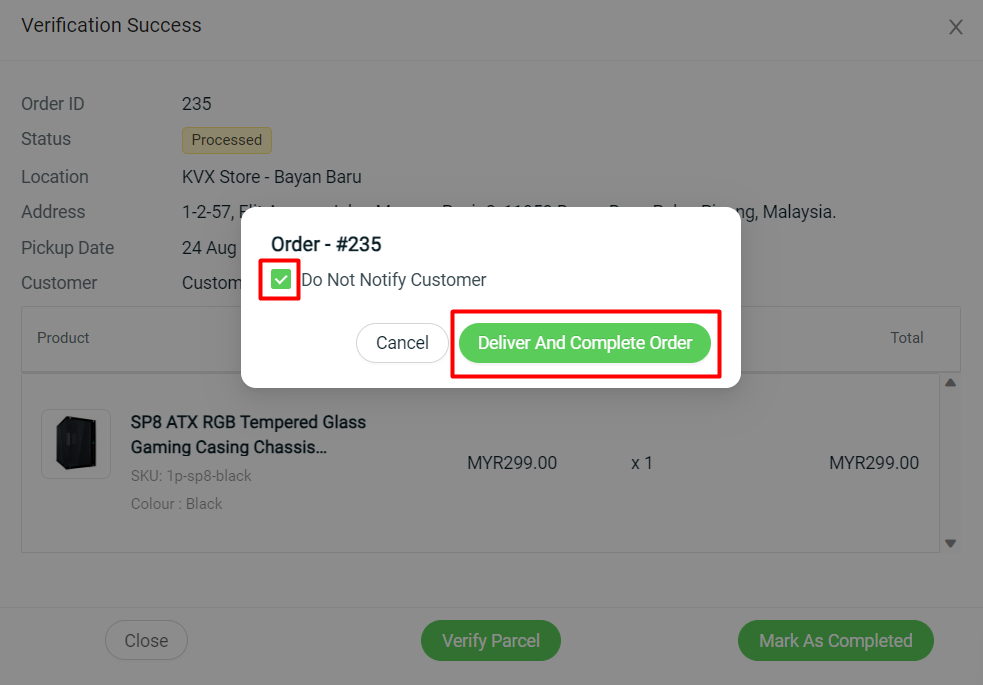Click the product list scroll up arrow

coord(950,383)
